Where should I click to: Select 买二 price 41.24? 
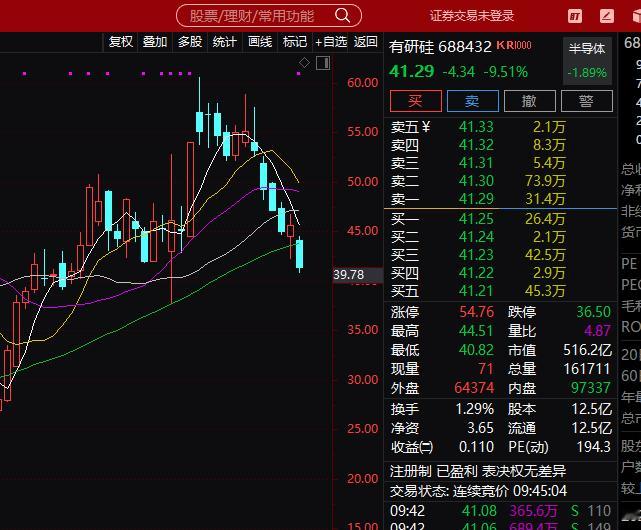pyautogui.click(x=476, y=237)
